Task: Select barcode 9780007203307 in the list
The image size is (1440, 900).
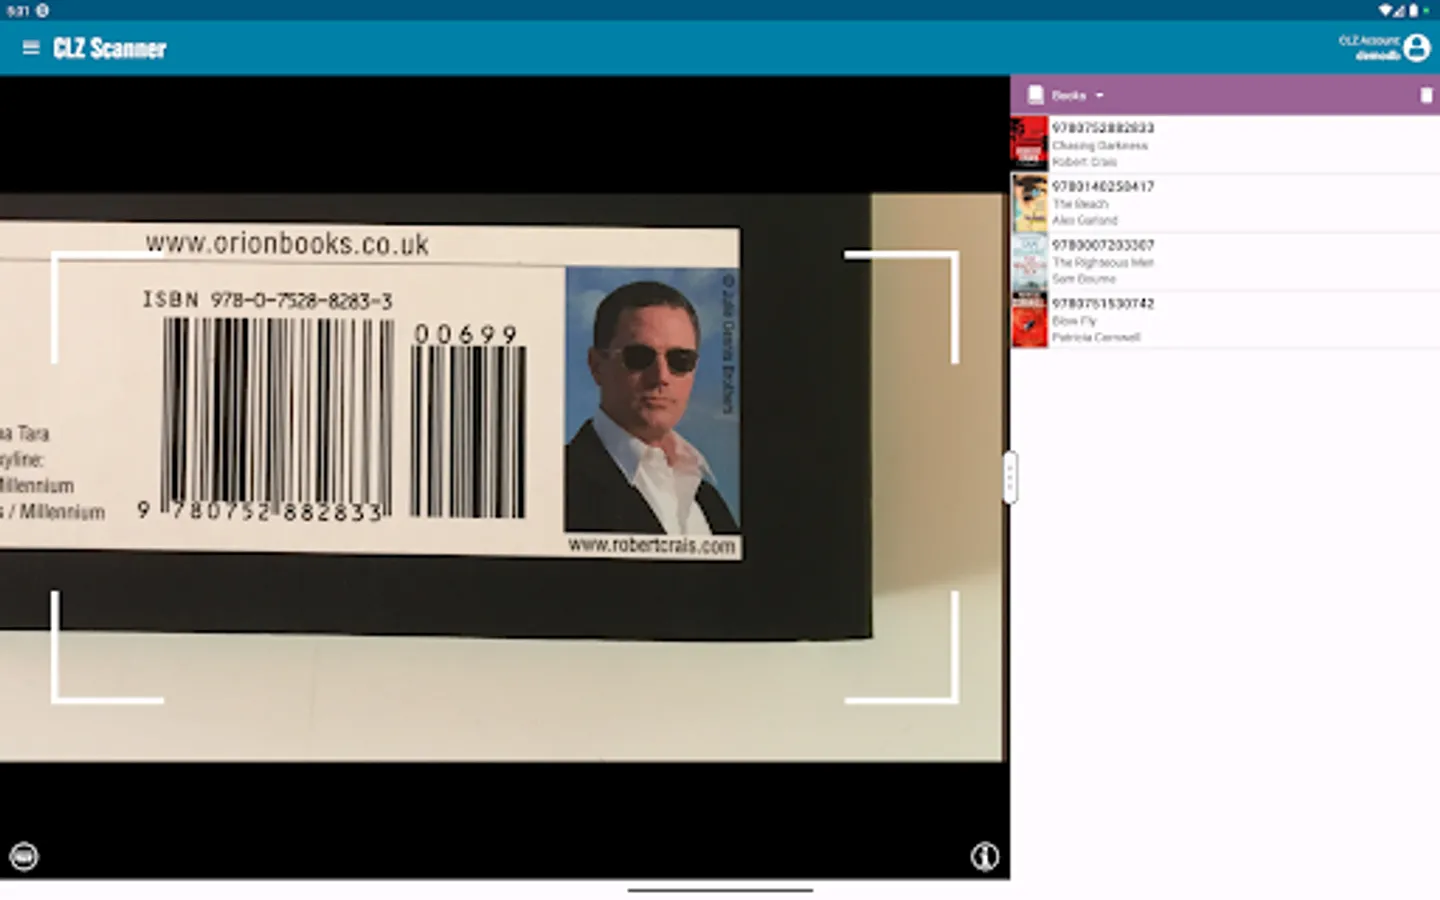Action: pos(1103,245)
